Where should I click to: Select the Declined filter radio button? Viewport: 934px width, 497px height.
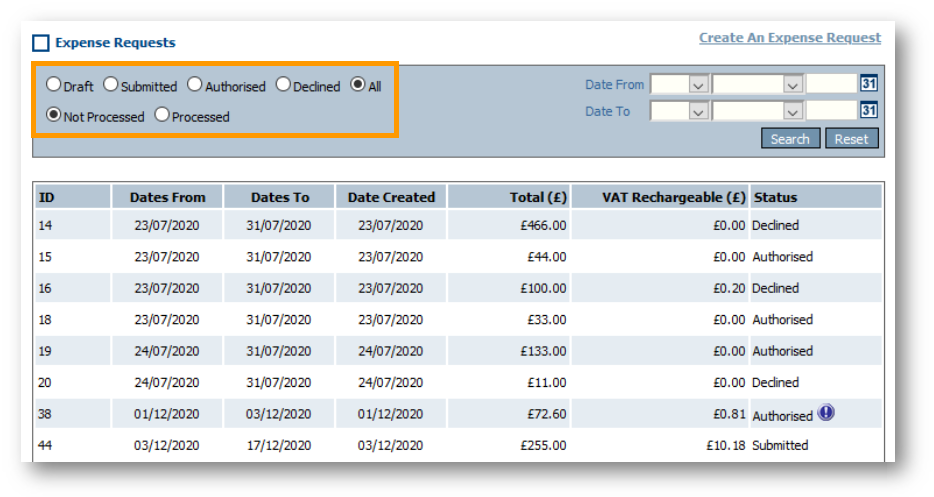coord(283,84)
